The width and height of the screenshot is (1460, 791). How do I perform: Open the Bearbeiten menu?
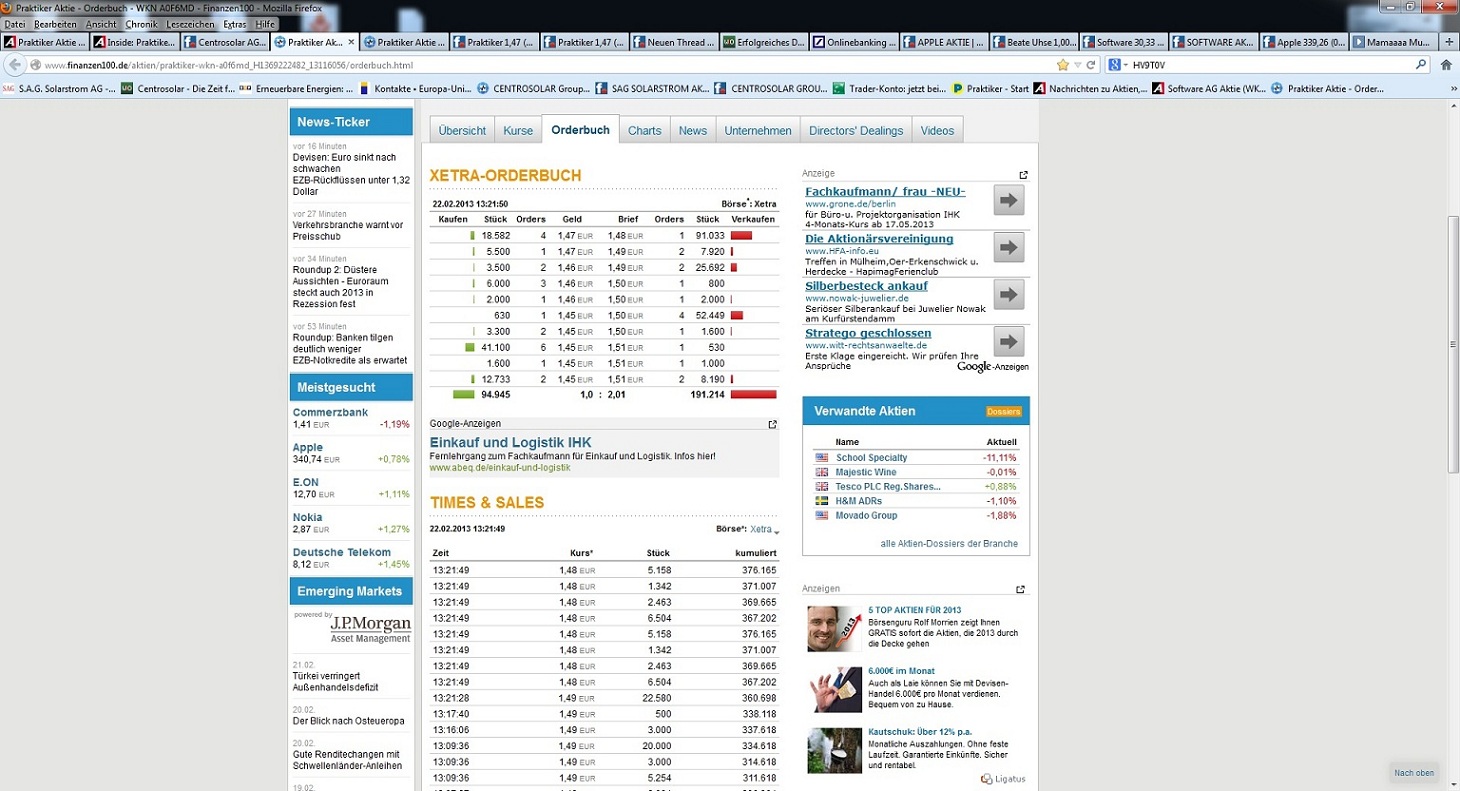55,24
